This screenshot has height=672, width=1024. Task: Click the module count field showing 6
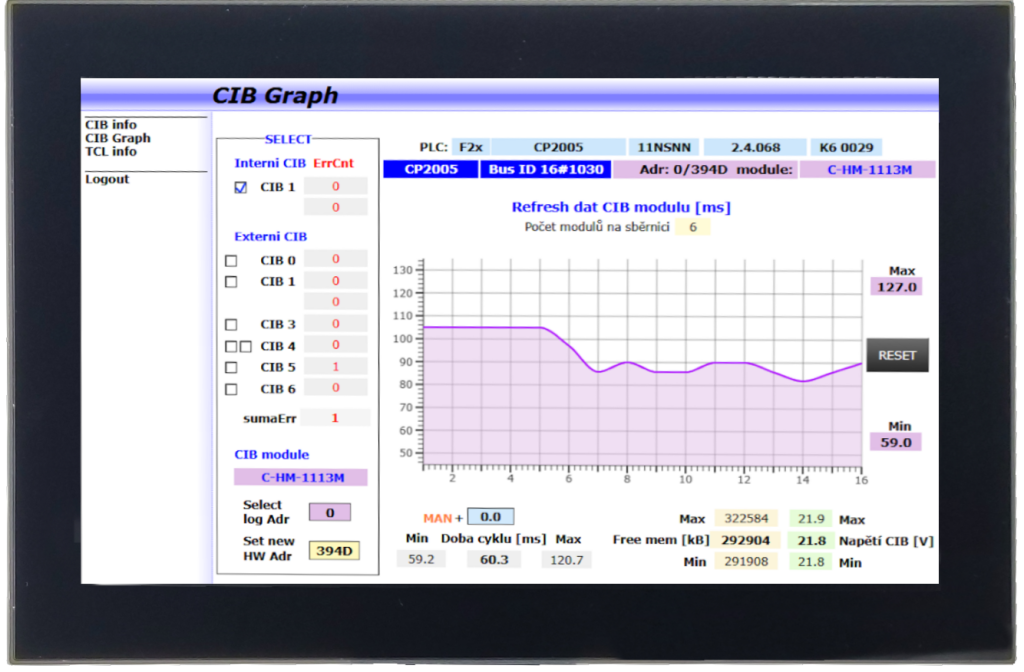[692, 227]
